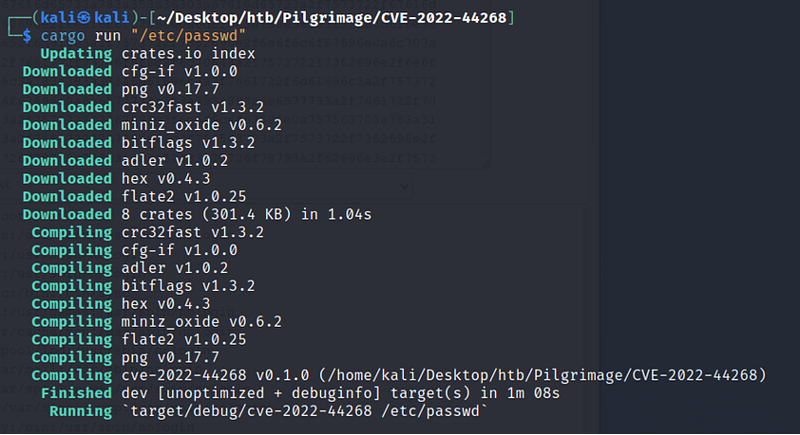
Task: Open the faint background dropdown chevron
Action: [404, 187]
